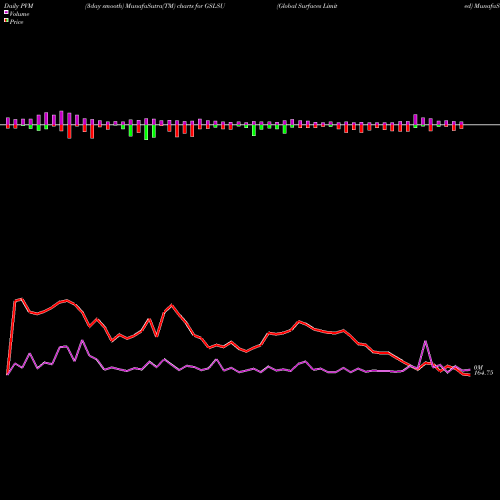The image size is (500, 500).
Task: Click the Price legend color swatch
Action: [x=6, y=21]
